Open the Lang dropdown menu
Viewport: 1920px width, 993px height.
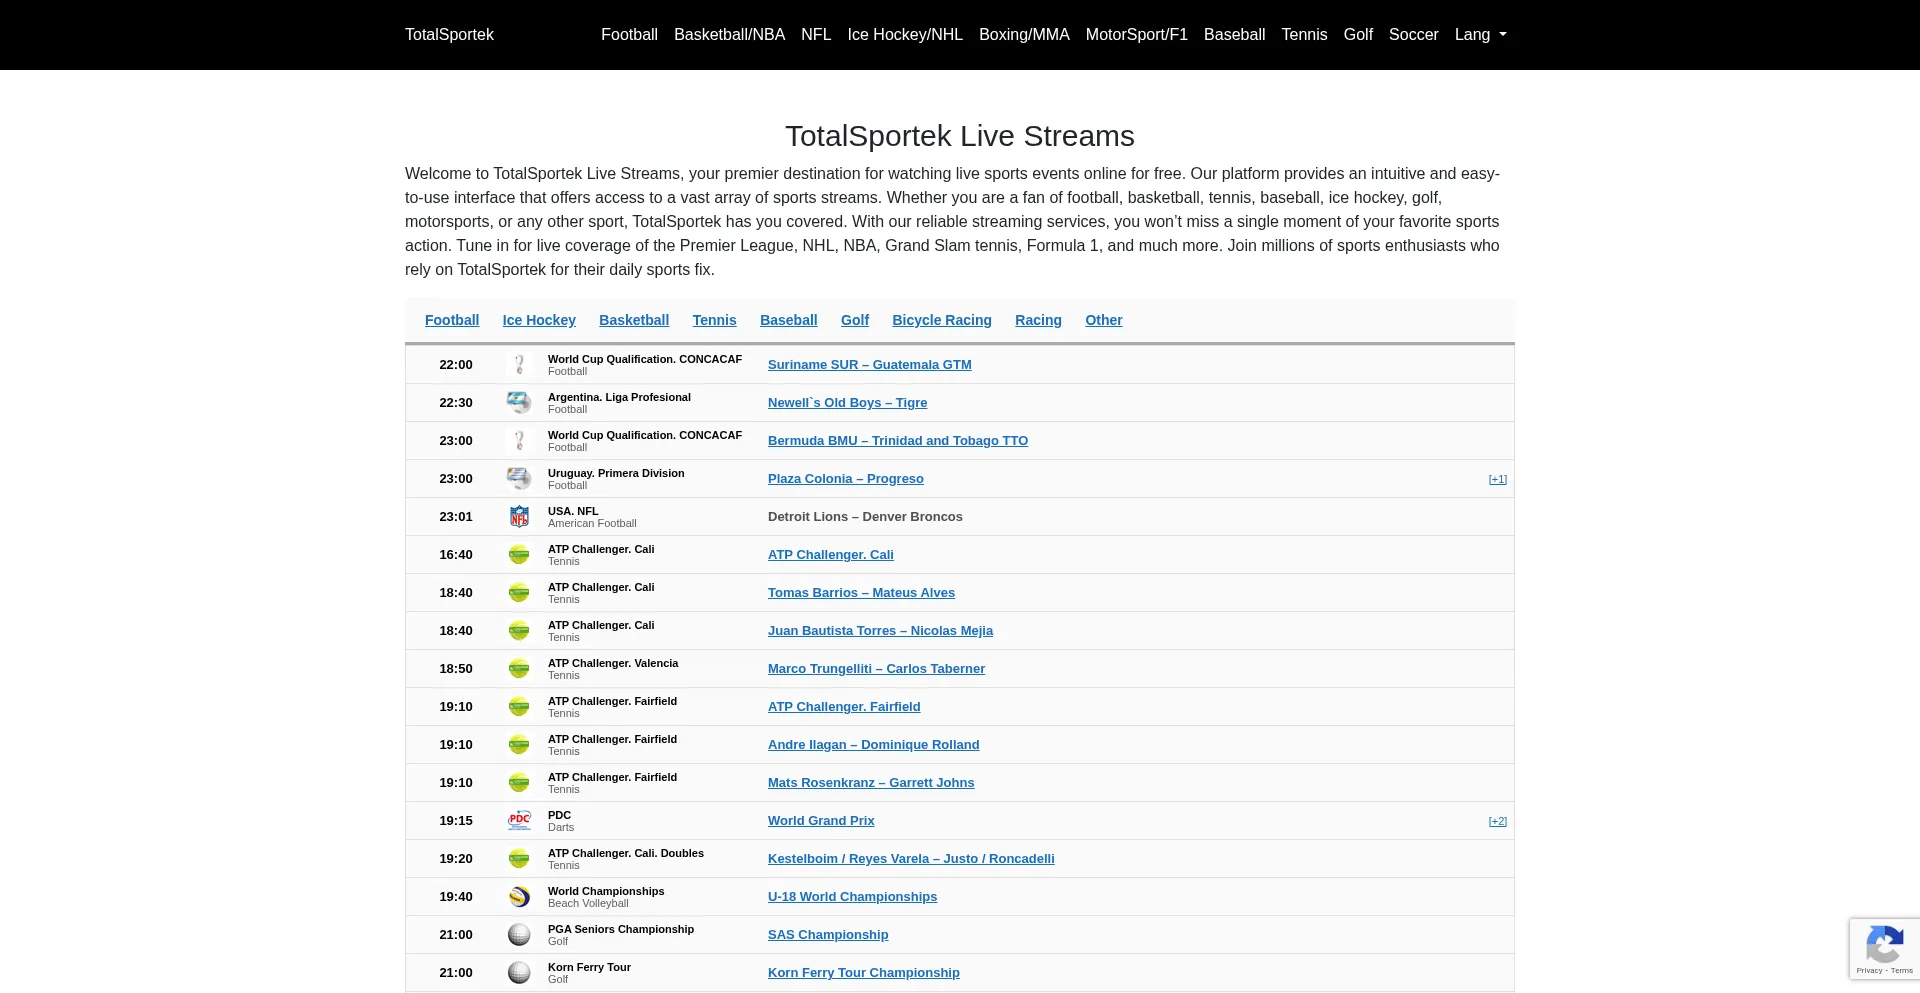[1480, 35]
